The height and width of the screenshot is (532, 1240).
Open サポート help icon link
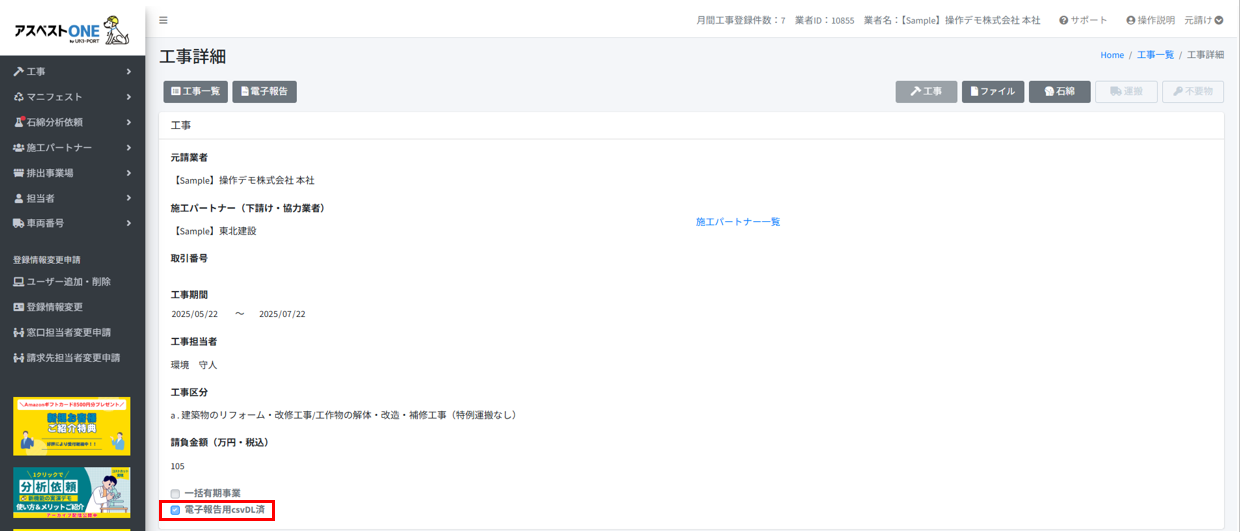tap(1083, 20)
